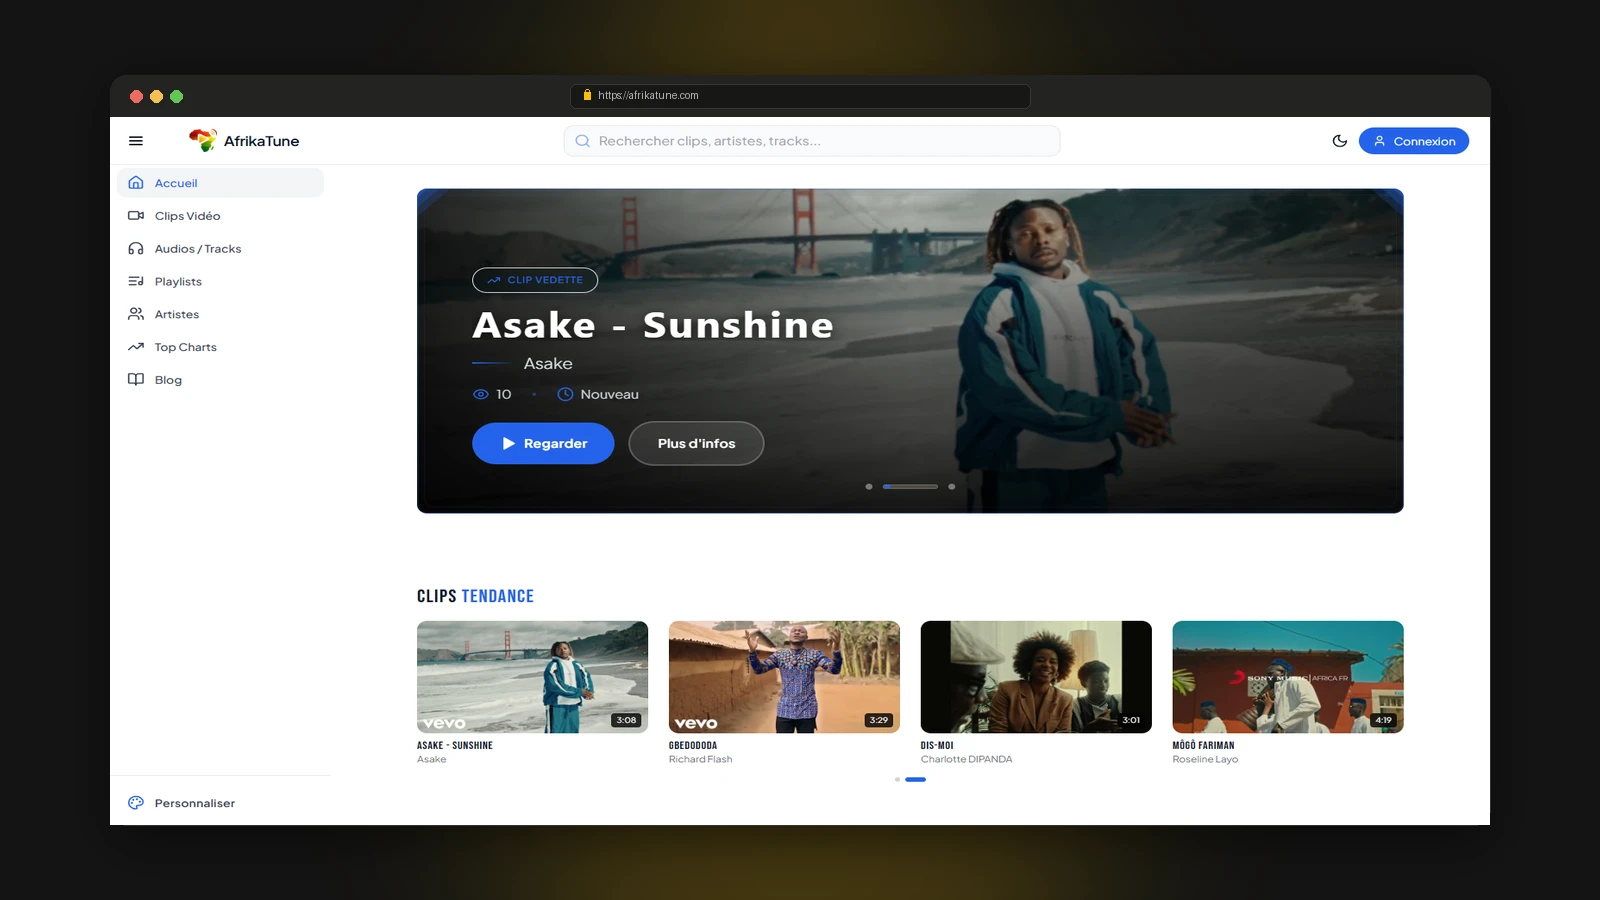Focus the Rechercher search field

click(x=811, y=141)
